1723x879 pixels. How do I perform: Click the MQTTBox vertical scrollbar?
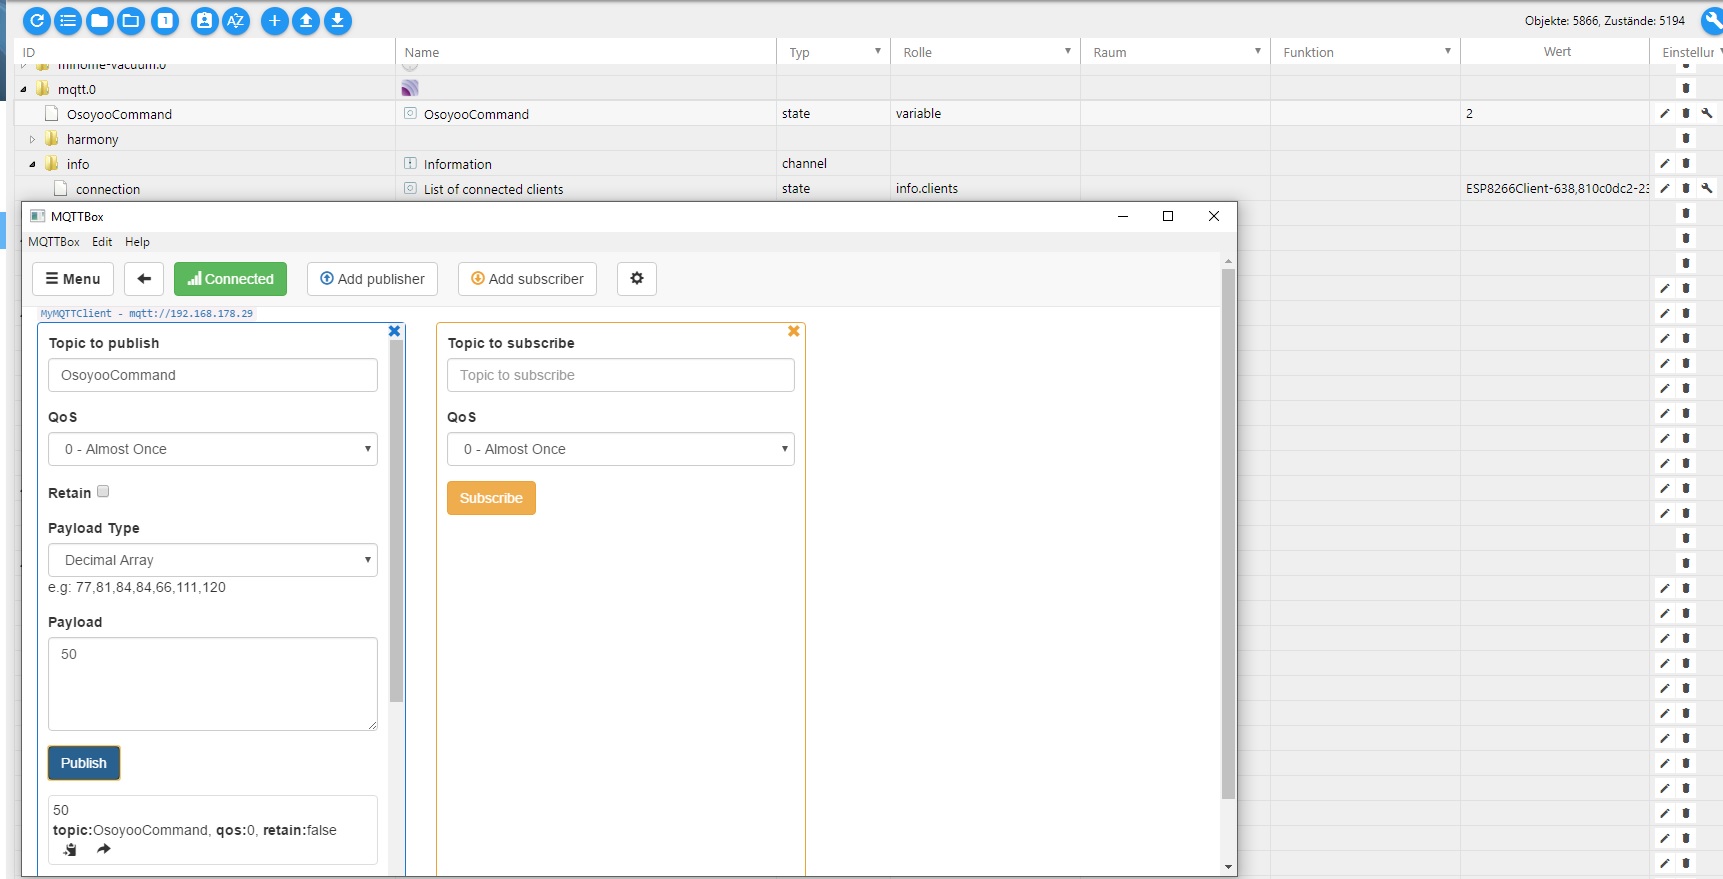(x=1229, y=533)
